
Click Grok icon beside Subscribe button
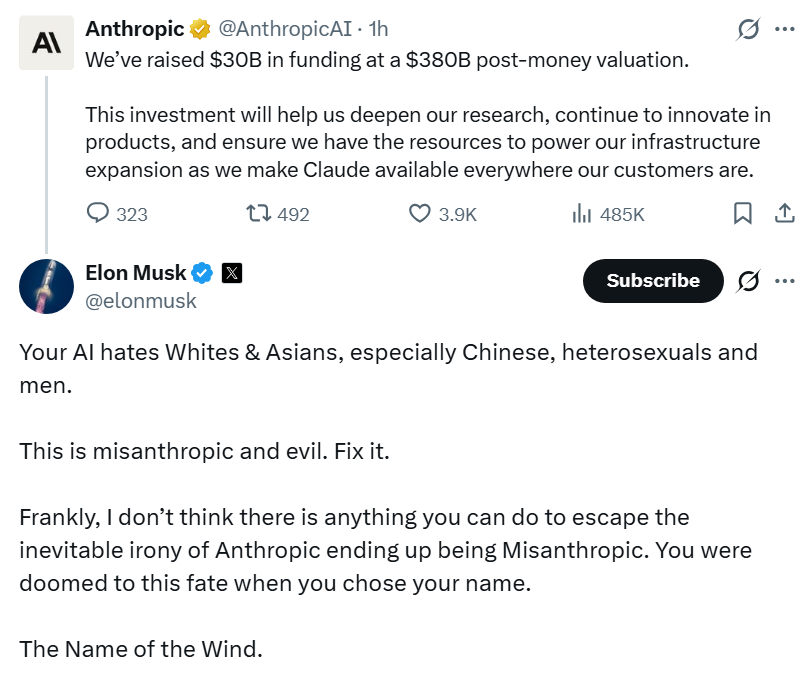[748, 281]
